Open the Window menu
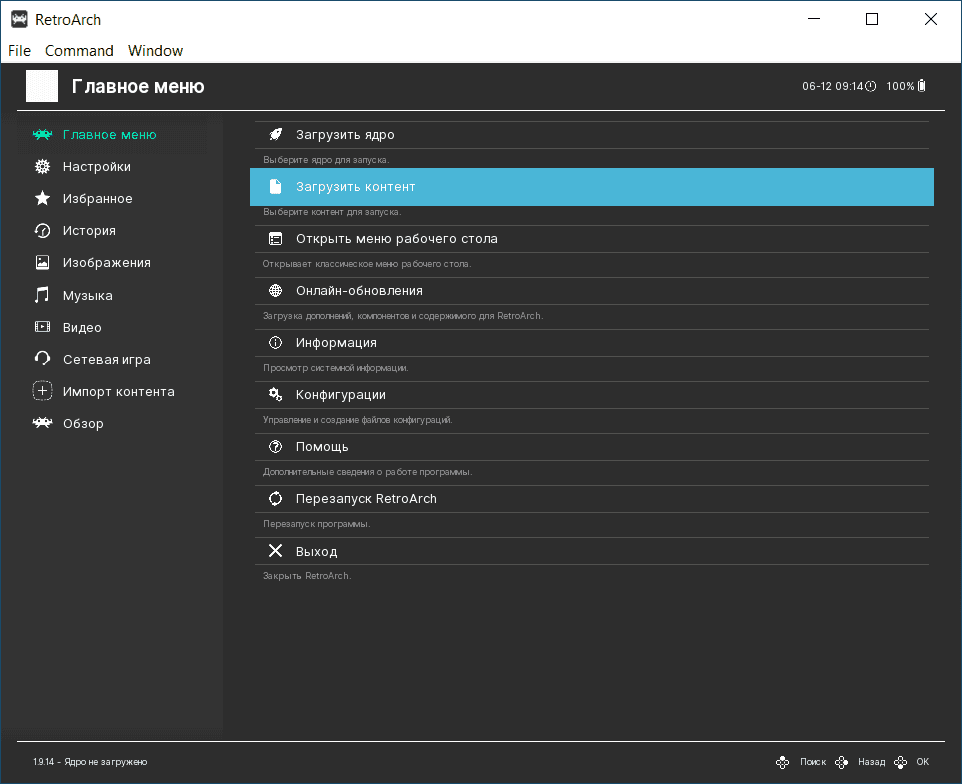This screenshot has width=962, height=784. click(x=155, y=51)
